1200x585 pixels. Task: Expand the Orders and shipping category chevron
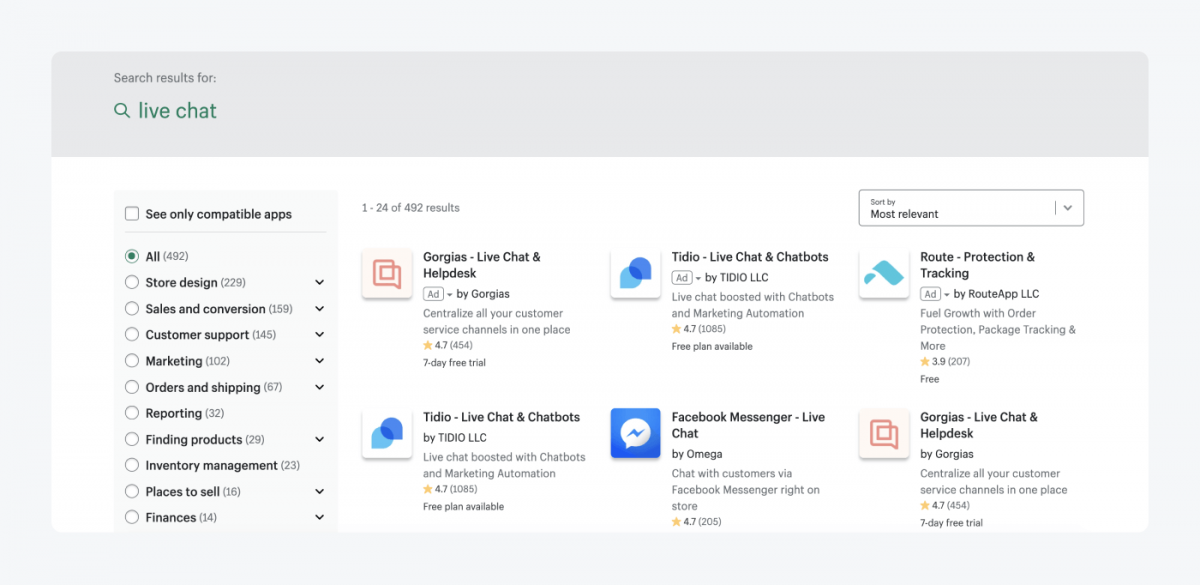pos(320,387)
